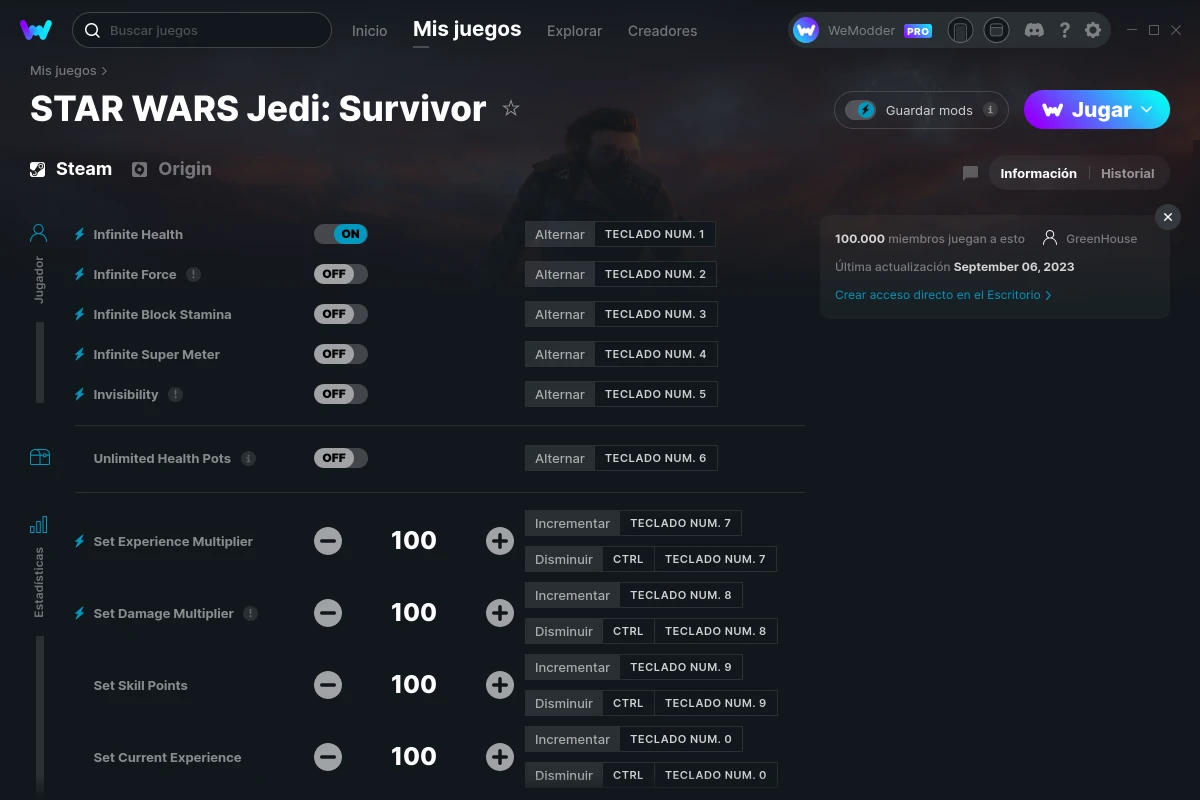
Task: Click the WeMod logo icon
Action: tap(36, 30)
